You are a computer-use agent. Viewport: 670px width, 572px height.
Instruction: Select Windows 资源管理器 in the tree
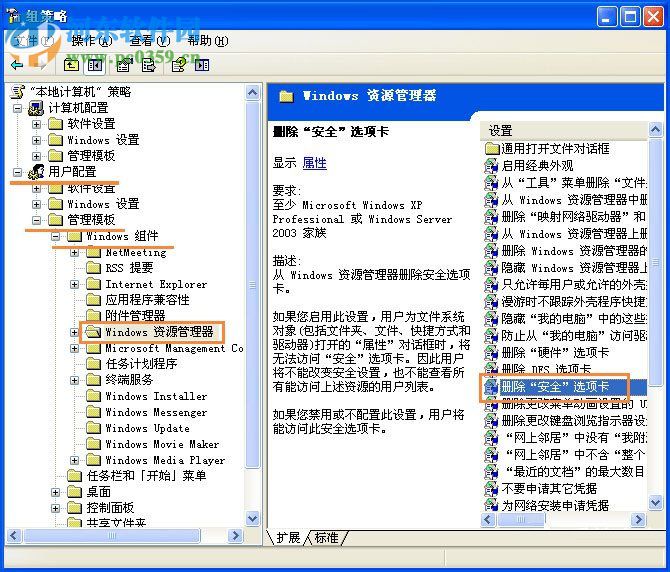tap(159, 332)
